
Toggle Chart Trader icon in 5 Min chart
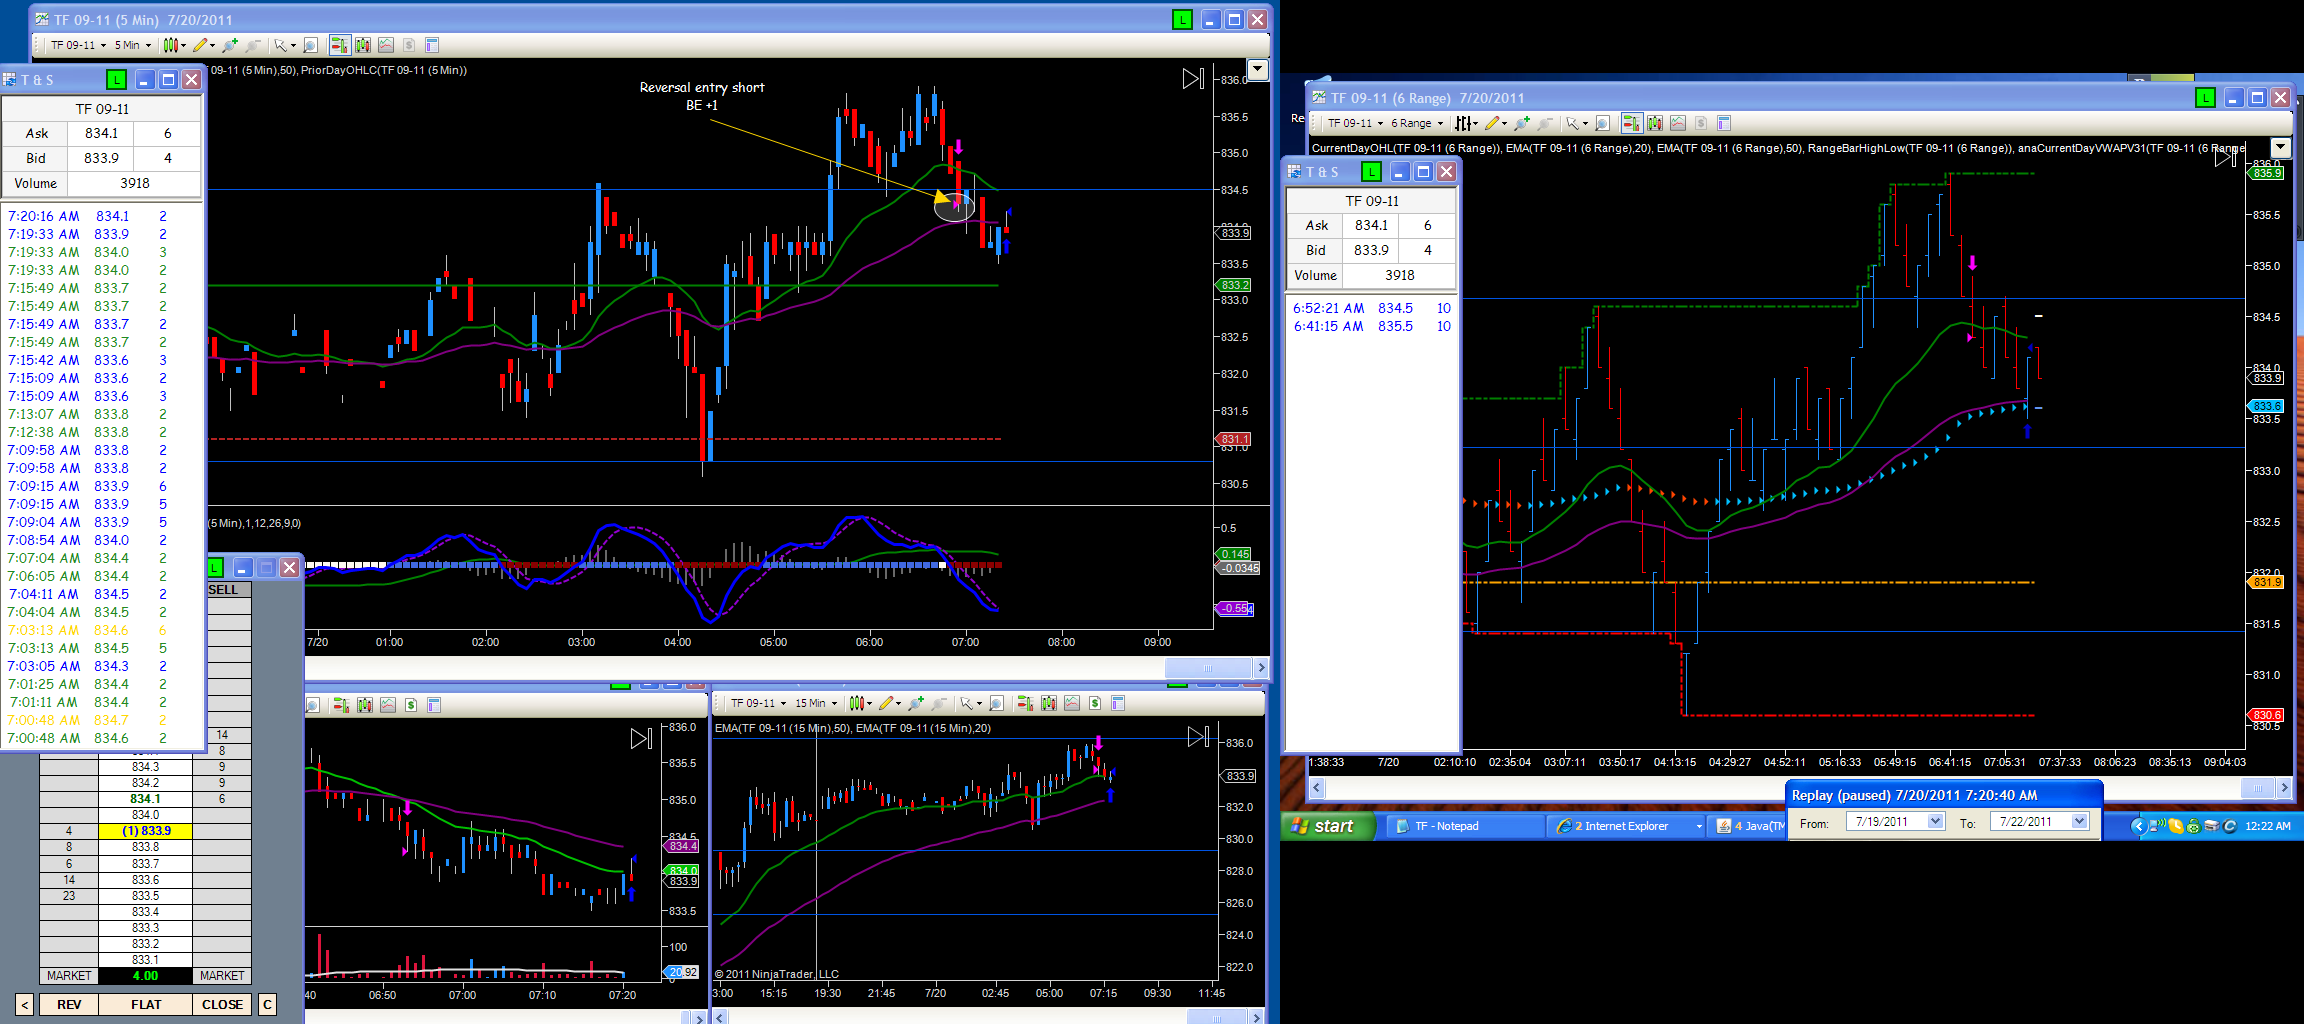tap(339, 45)
